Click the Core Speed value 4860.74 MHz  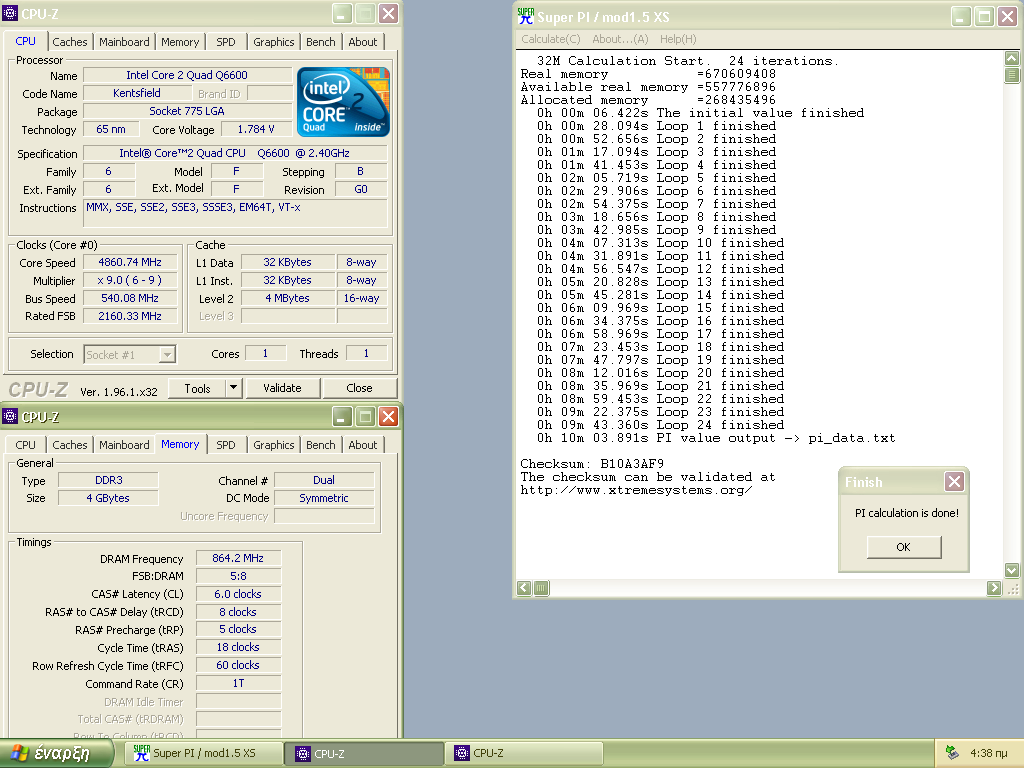129,263
